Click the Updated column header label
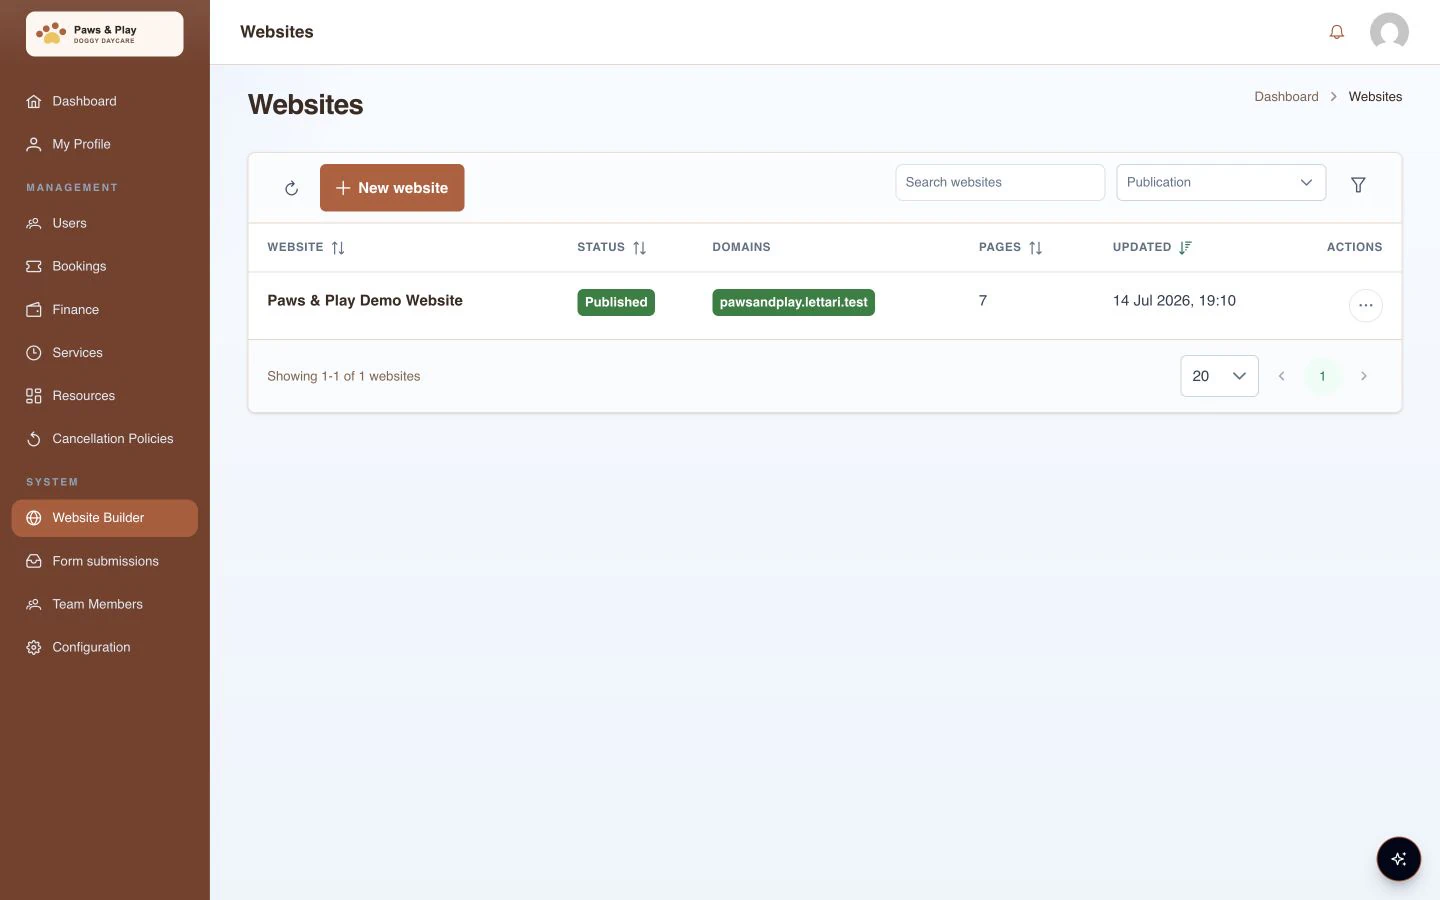 [1142, 247]
